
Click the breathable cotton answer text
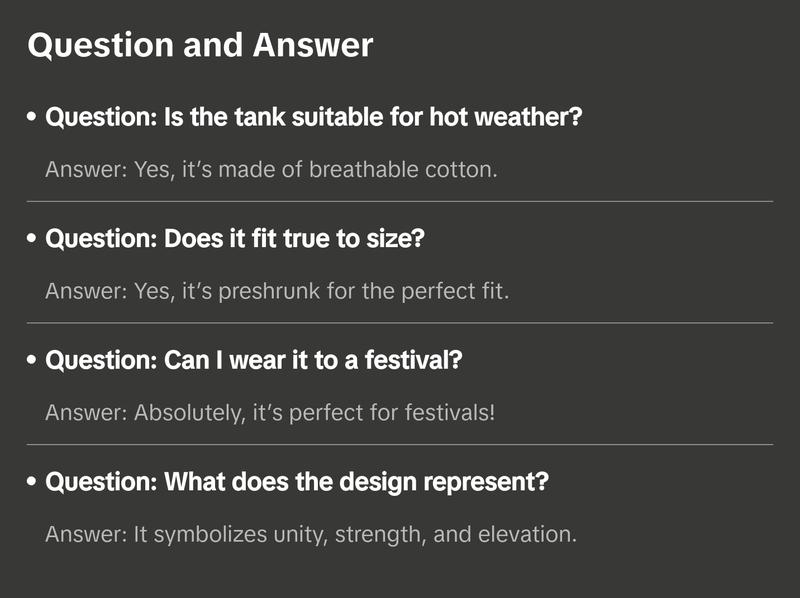coord(271,170)
